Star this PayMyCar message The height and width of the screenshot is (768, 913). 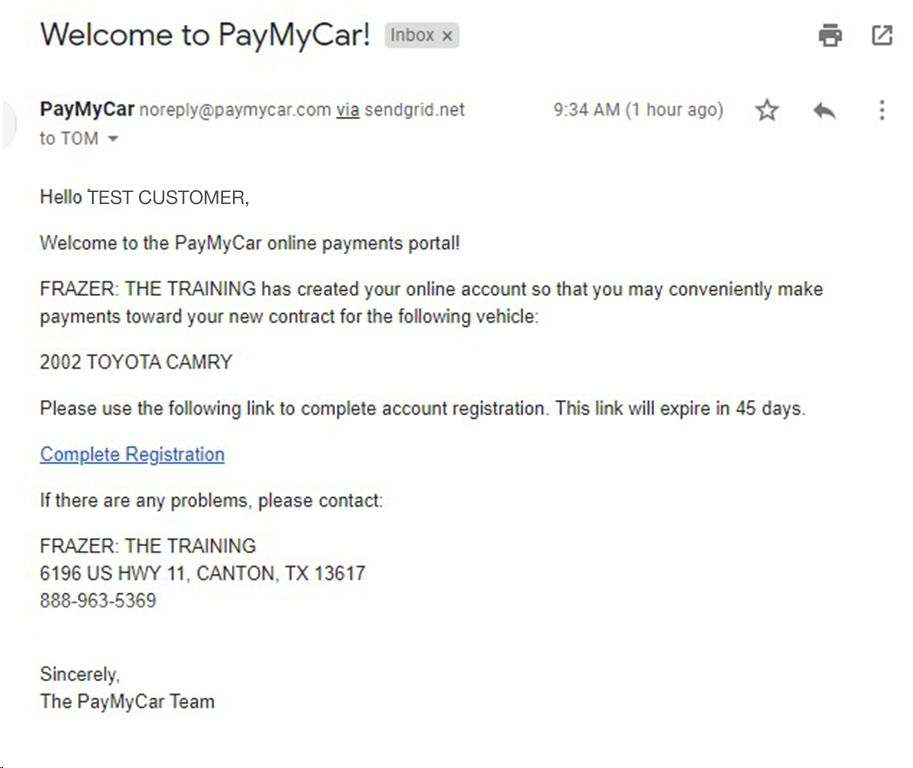tap(767, 109)
